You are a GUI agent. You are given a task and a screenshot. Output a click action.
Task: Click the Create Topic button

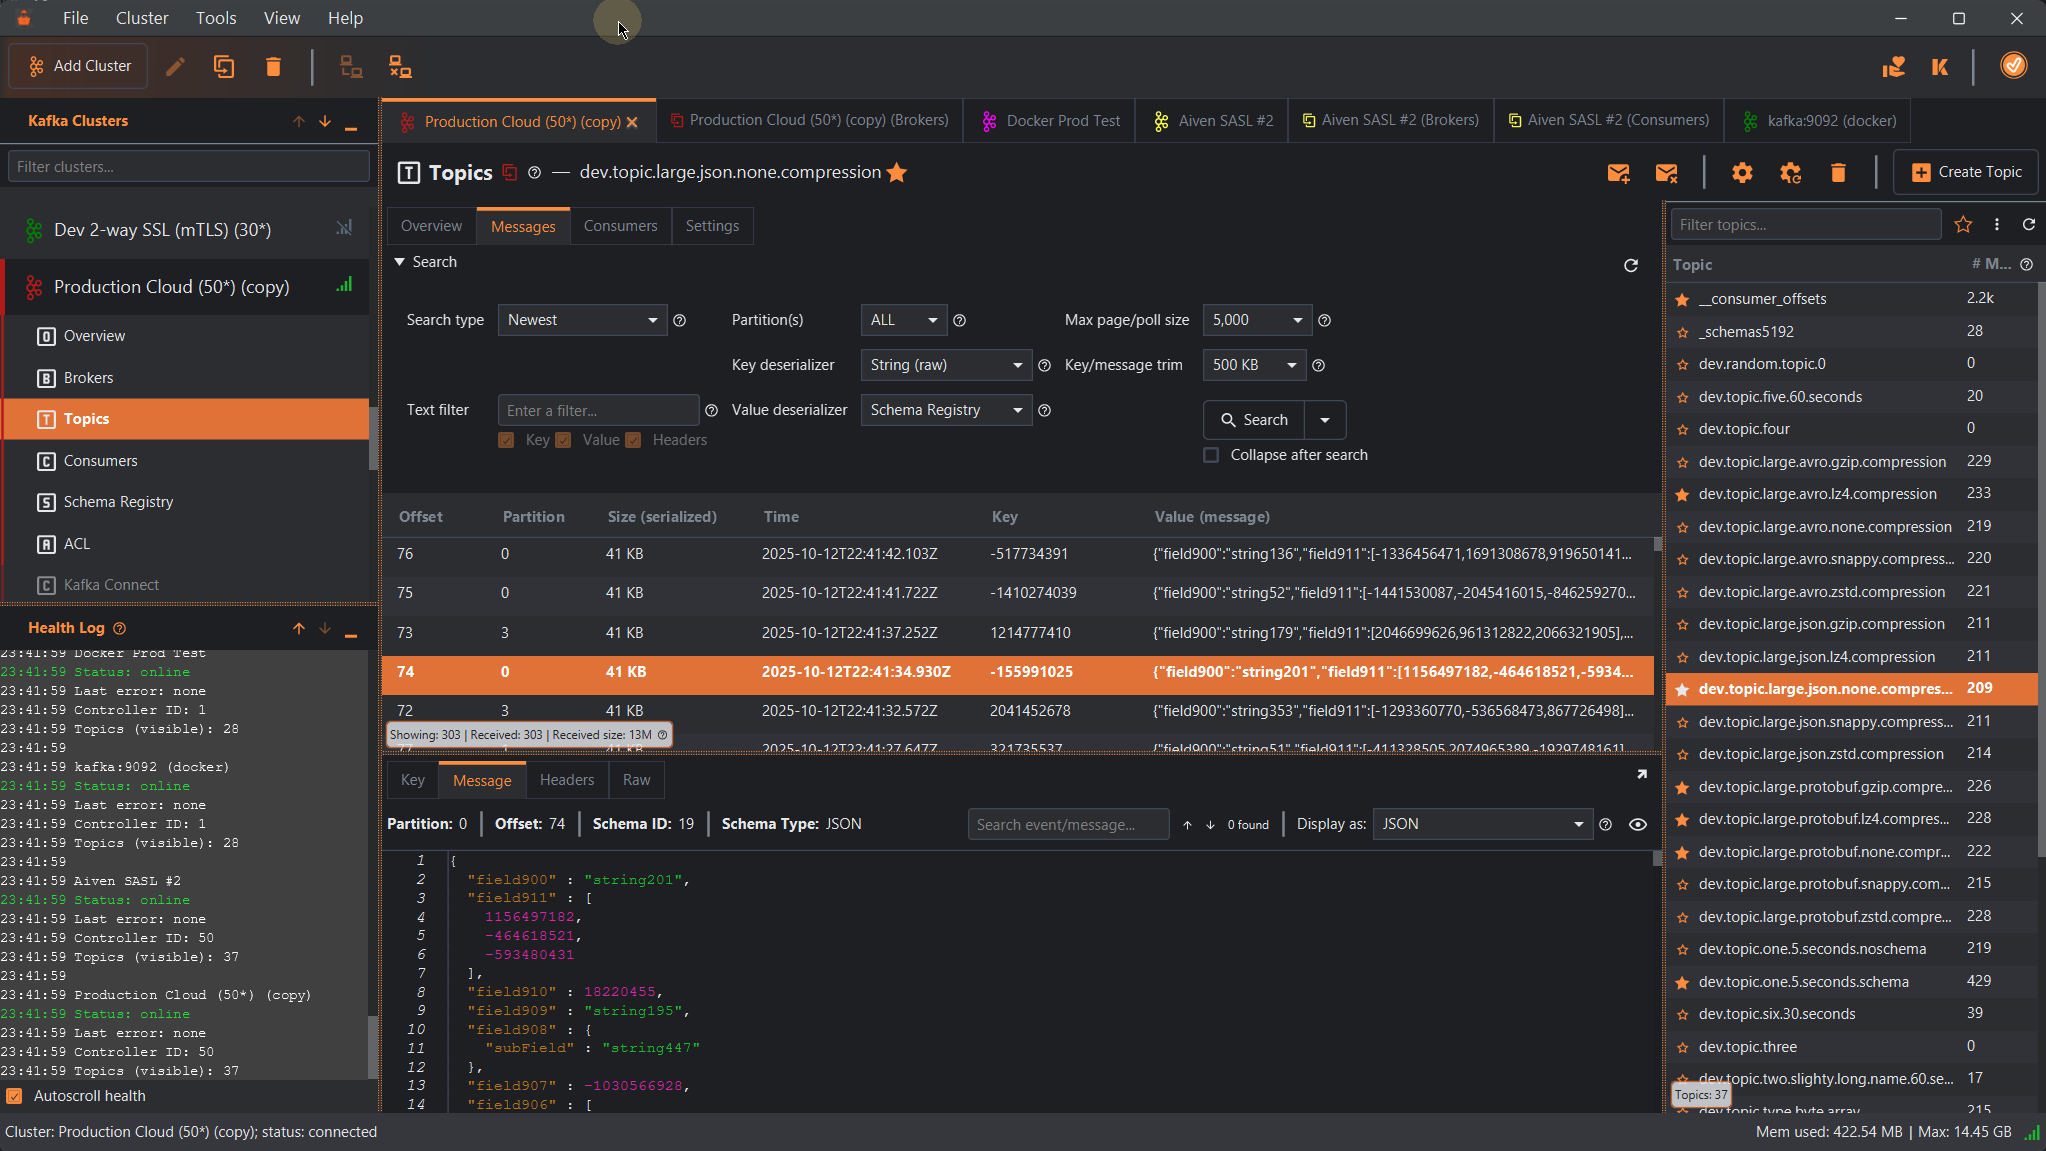(1966, 172)
